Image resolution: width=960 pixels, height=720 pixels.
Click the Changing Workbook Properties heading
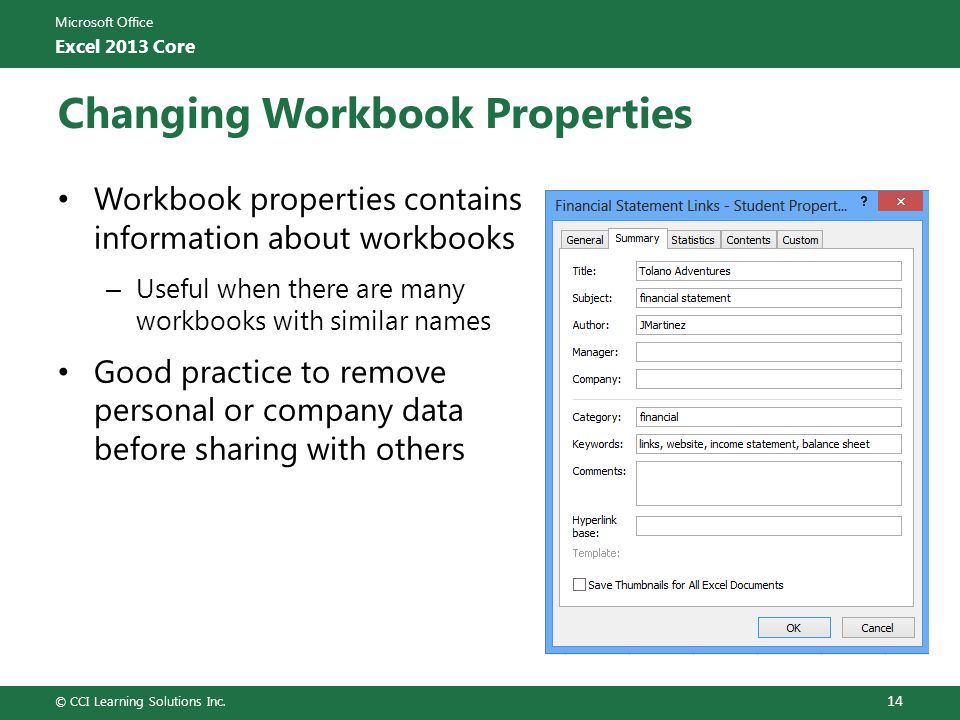375,114
